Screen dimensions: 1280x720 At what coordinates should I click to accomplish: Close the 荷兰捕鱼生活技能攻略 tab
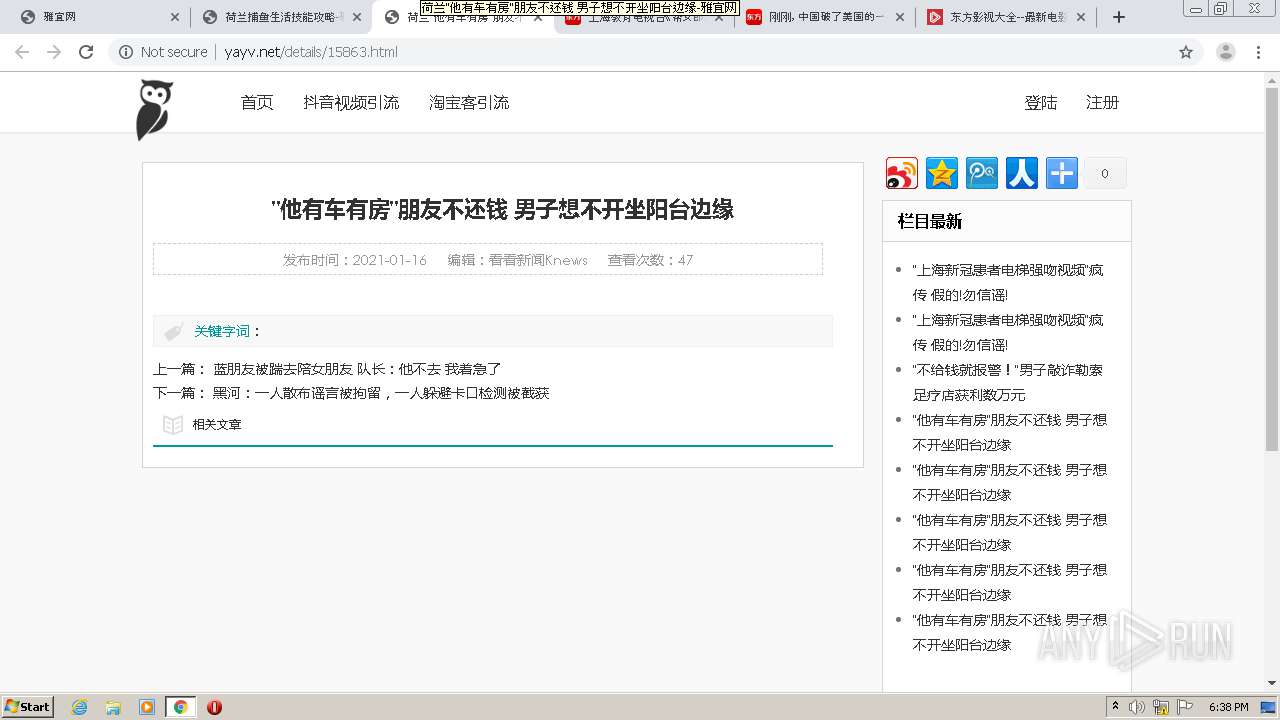click(x=357, y=17)
